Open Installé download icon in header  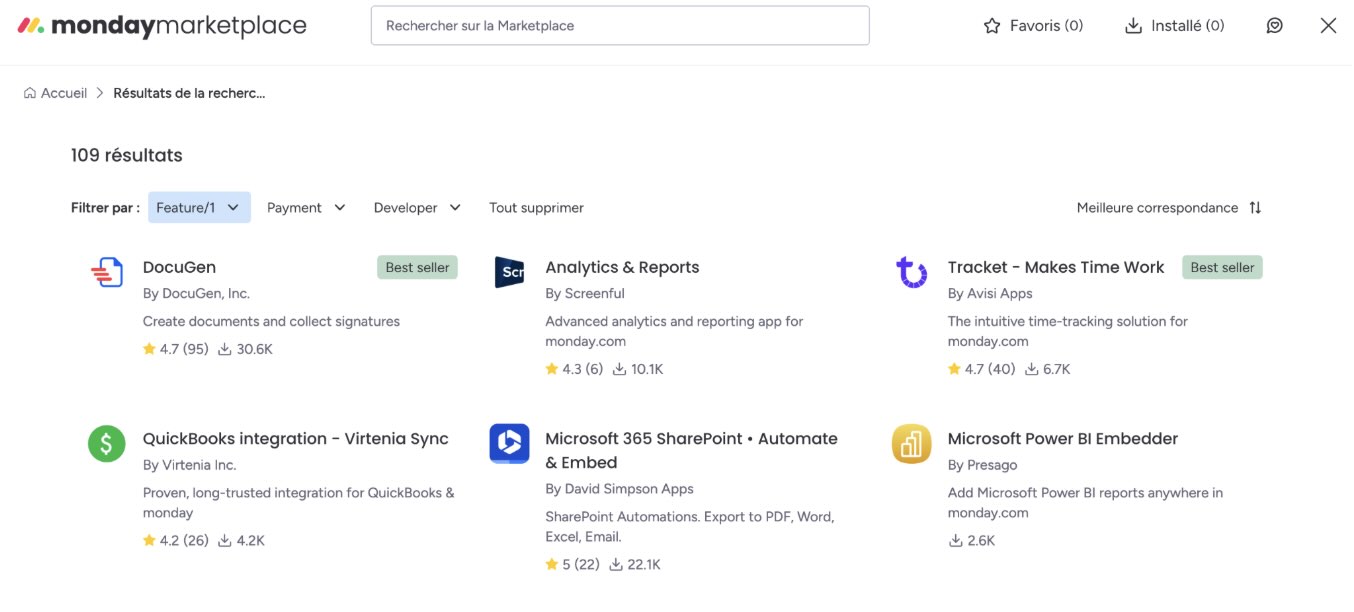coord(1133,26)
